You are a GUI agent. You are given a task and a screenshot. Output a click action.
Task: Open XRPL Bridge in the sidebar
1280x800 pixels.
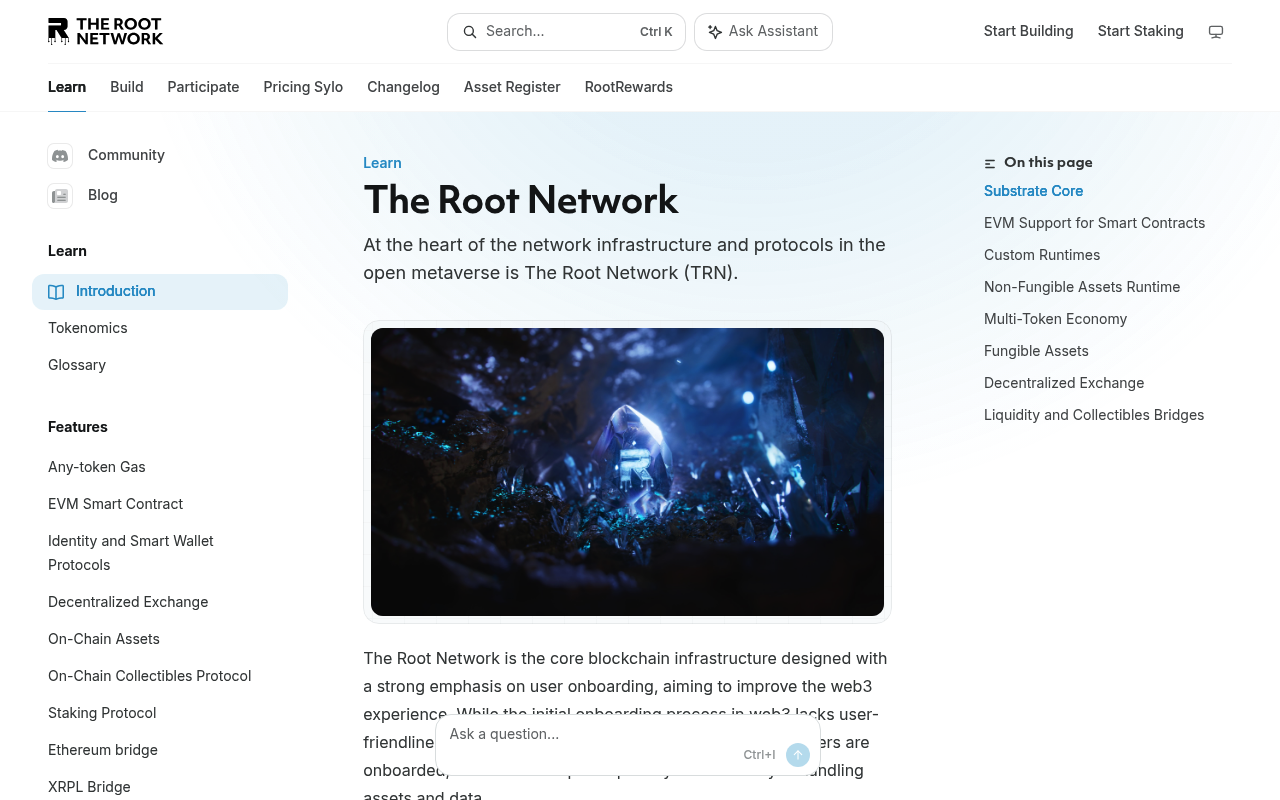click(89, 787)
